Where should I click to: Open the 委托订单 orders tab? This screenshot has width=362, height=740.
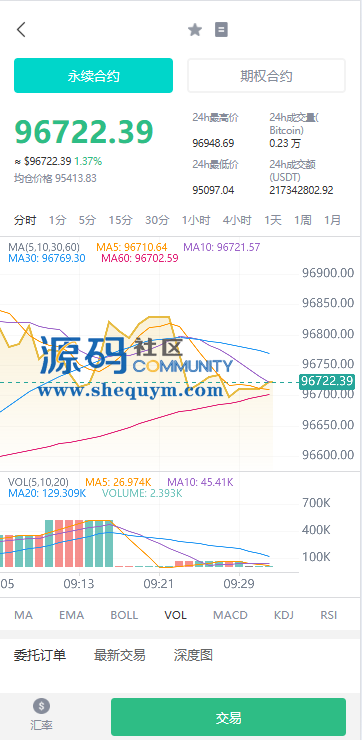[40, 655]
